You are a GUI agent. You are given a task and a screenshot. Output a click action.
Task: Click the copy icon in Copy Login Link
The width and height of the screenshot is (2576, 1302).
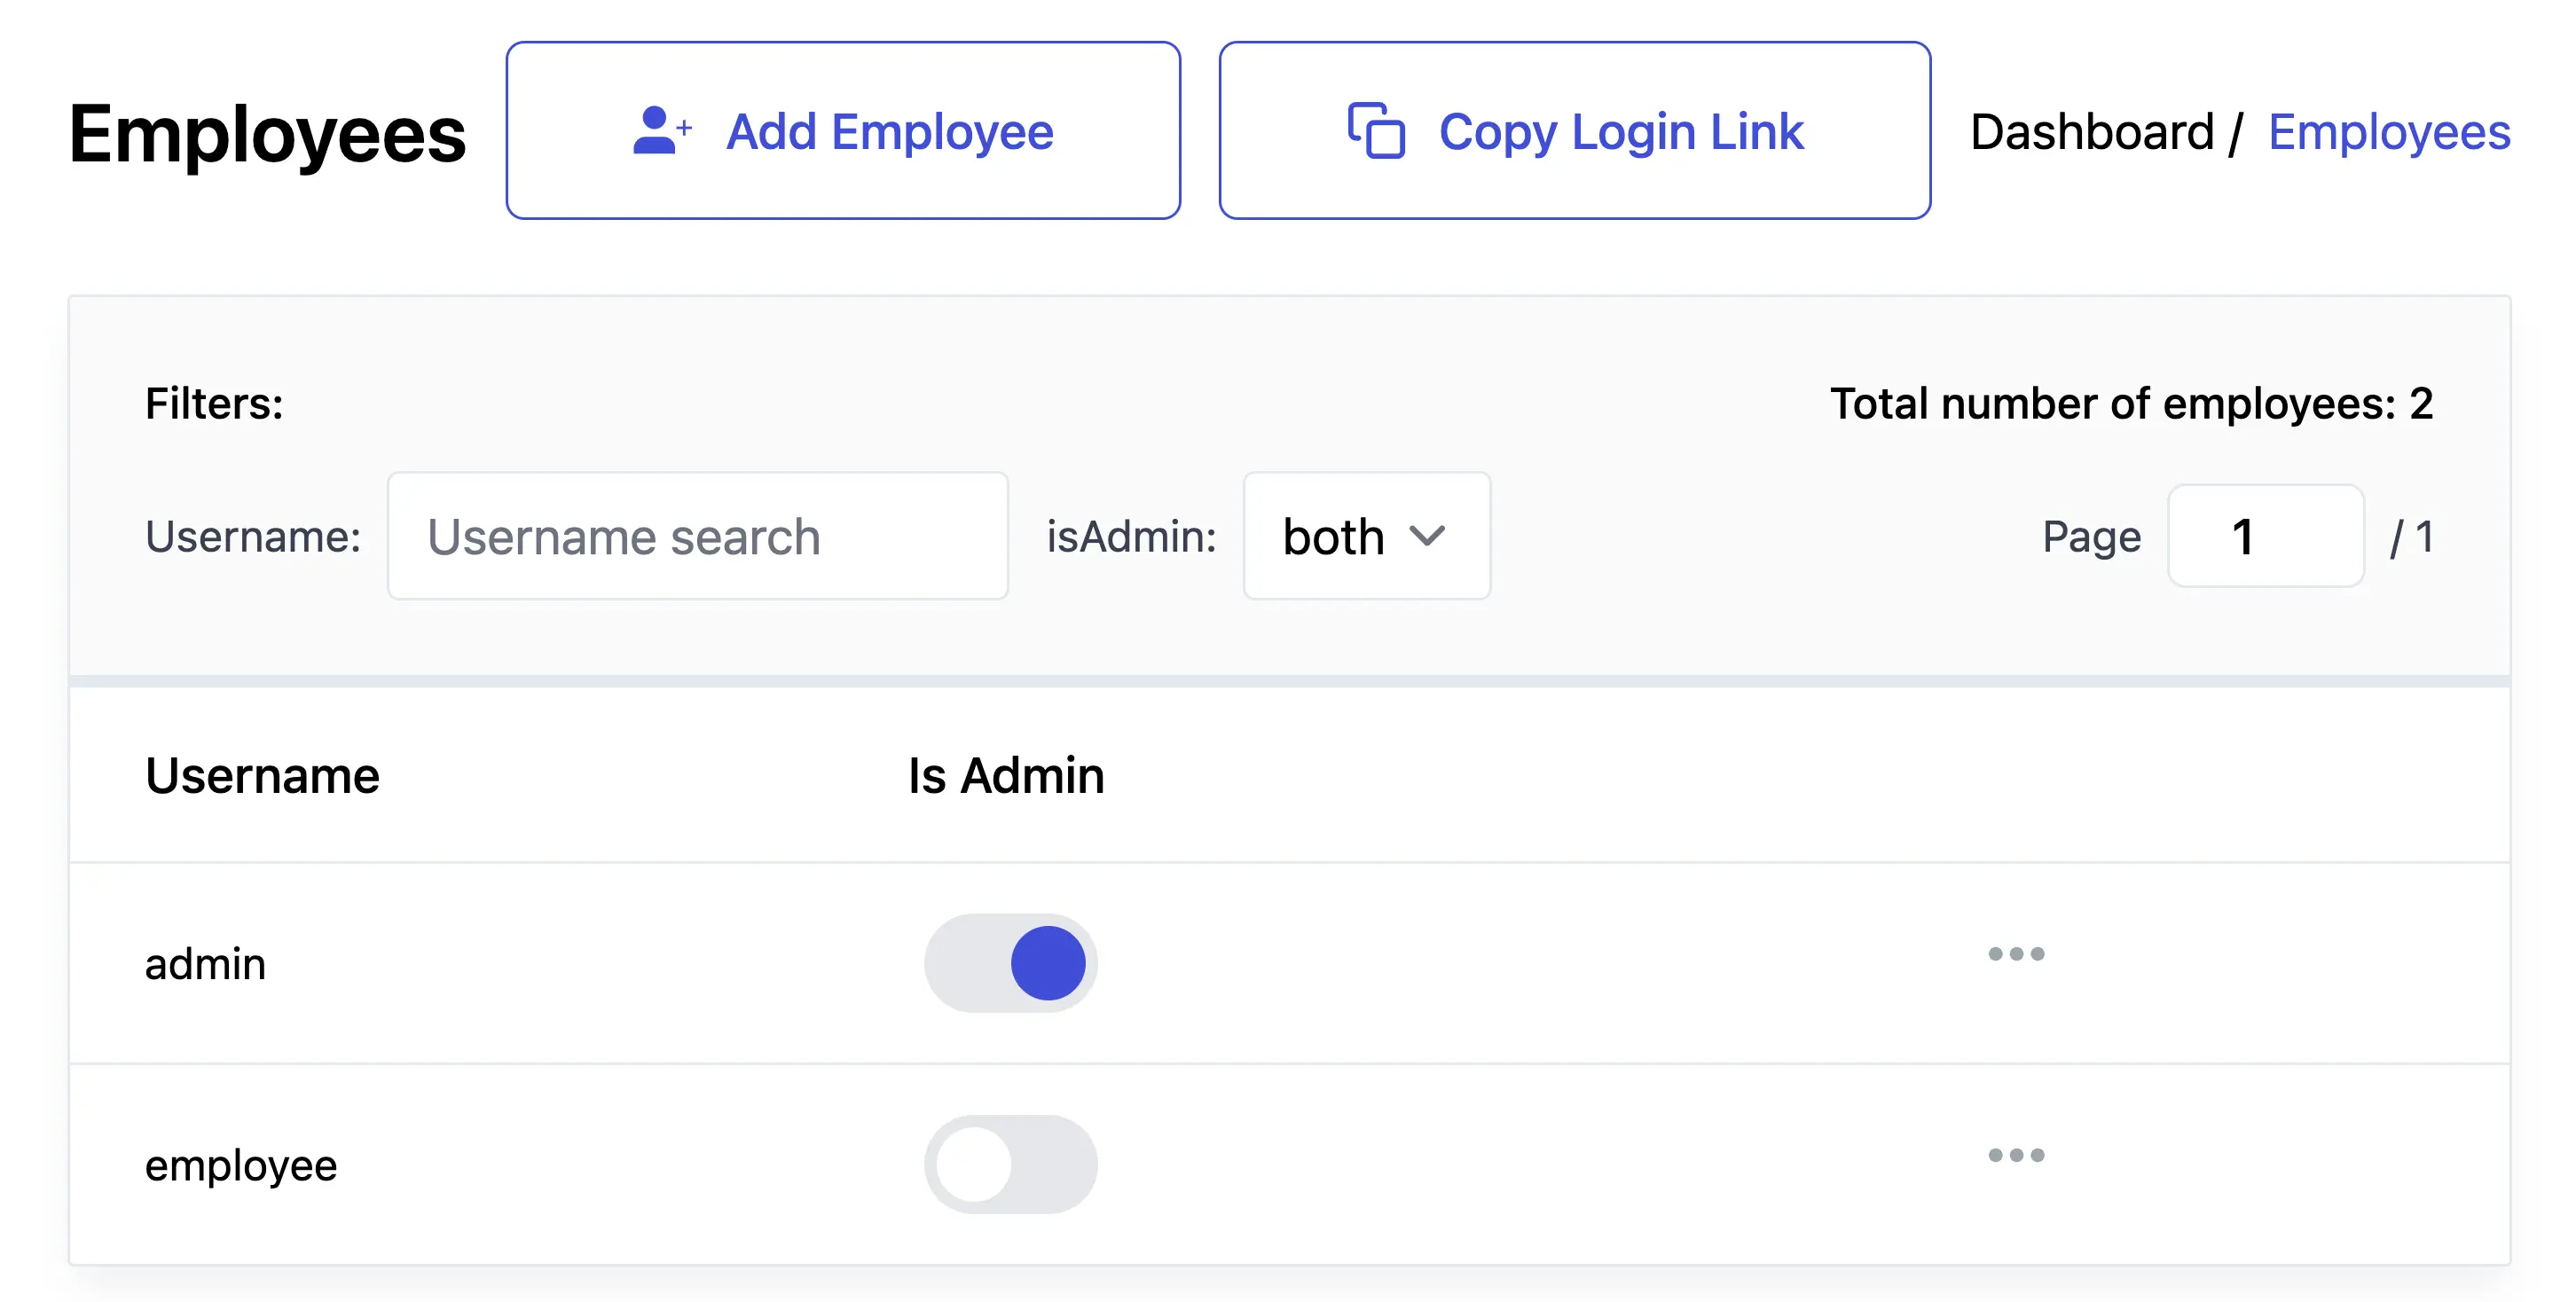pyautogui.click(x=1376, y=131)
